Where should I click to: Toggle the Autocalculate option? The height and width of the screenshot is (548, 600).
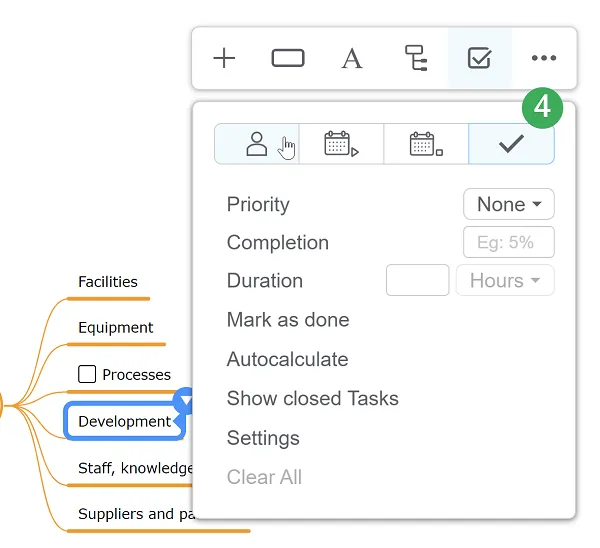[x=287, y=359]
